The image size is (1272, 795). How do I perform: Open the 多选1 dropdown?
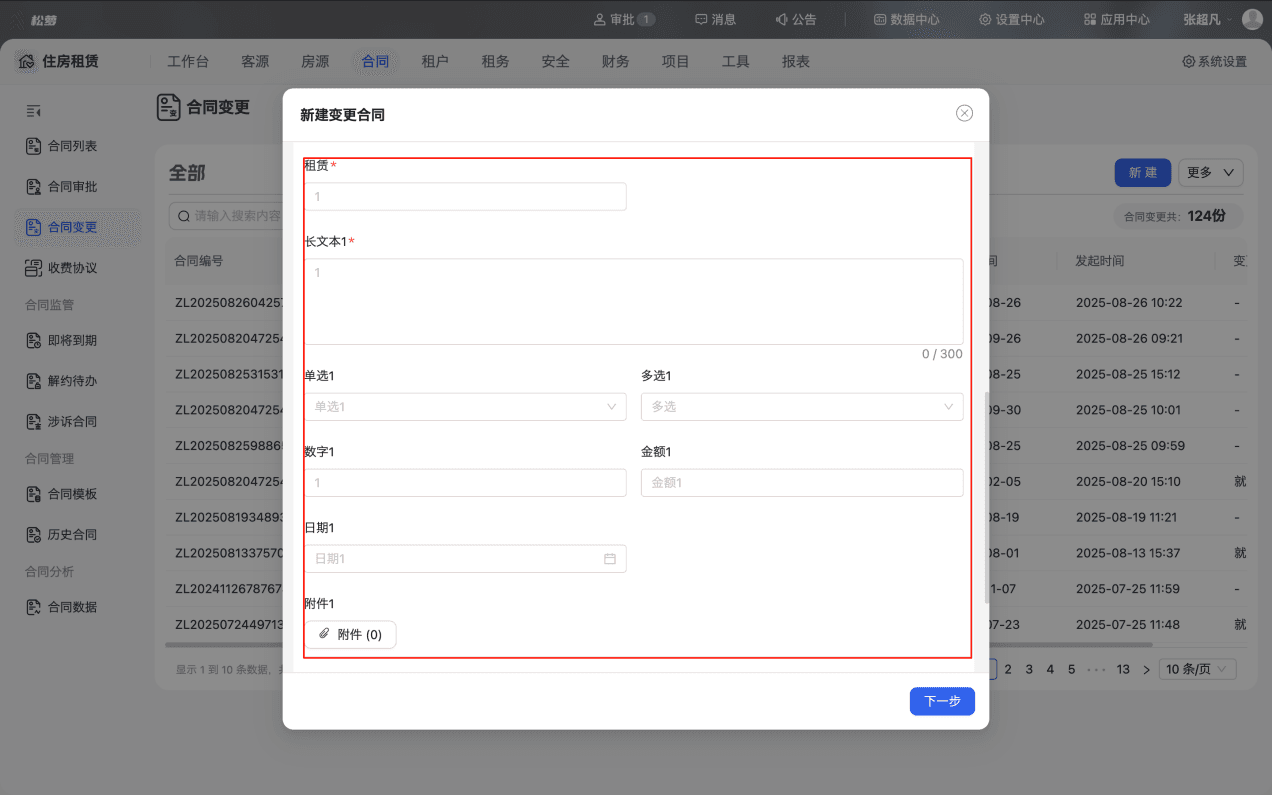pos(802,407)
